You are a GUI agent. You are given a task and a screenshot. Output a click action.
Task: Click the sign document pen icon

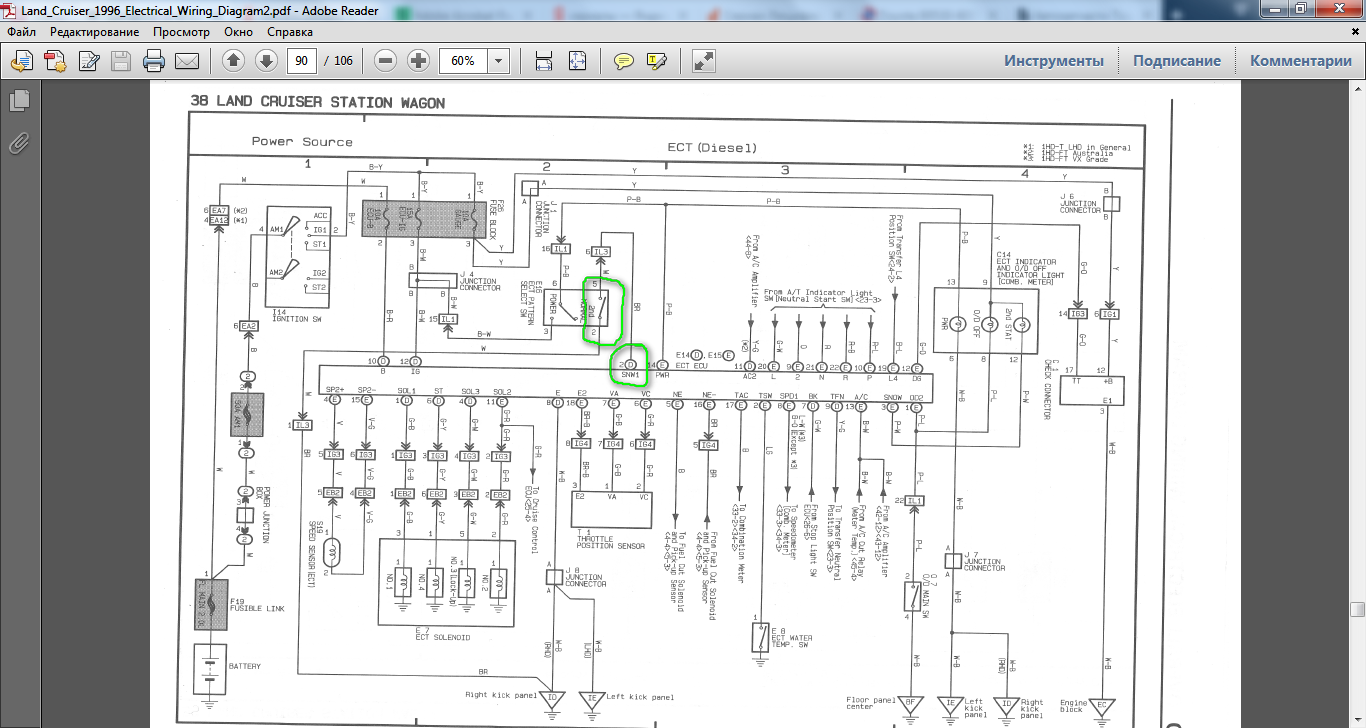click(88, 61)
